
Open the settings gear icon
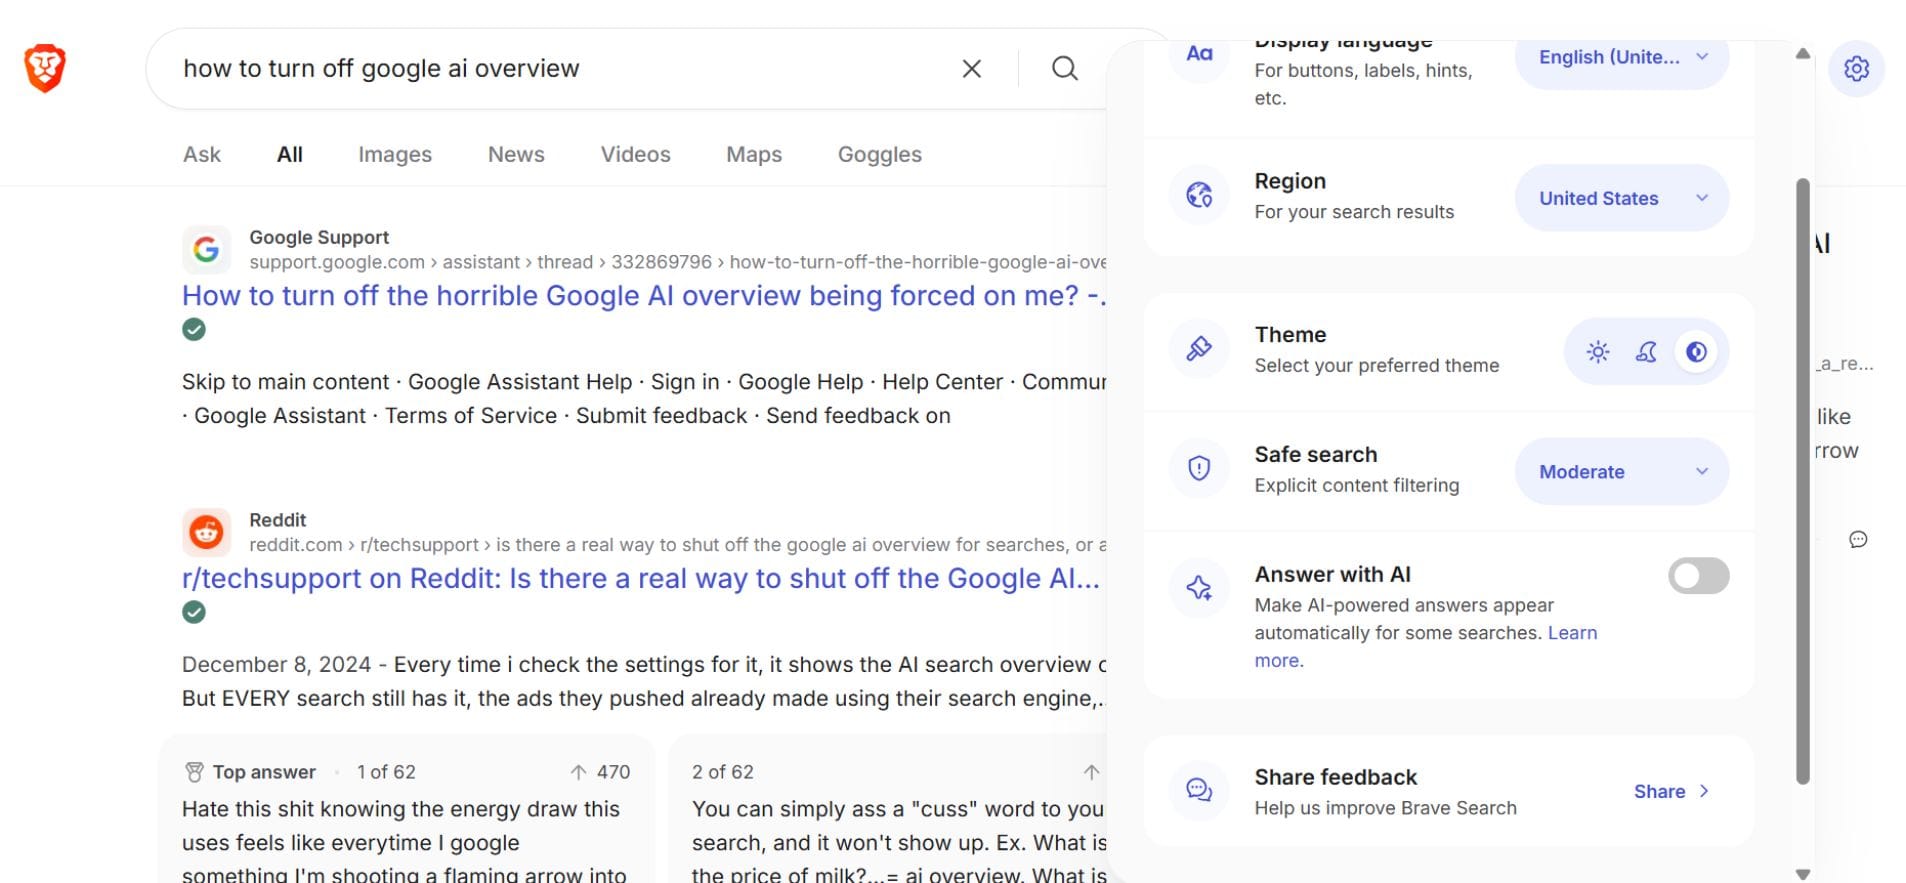click(1856, 68)
